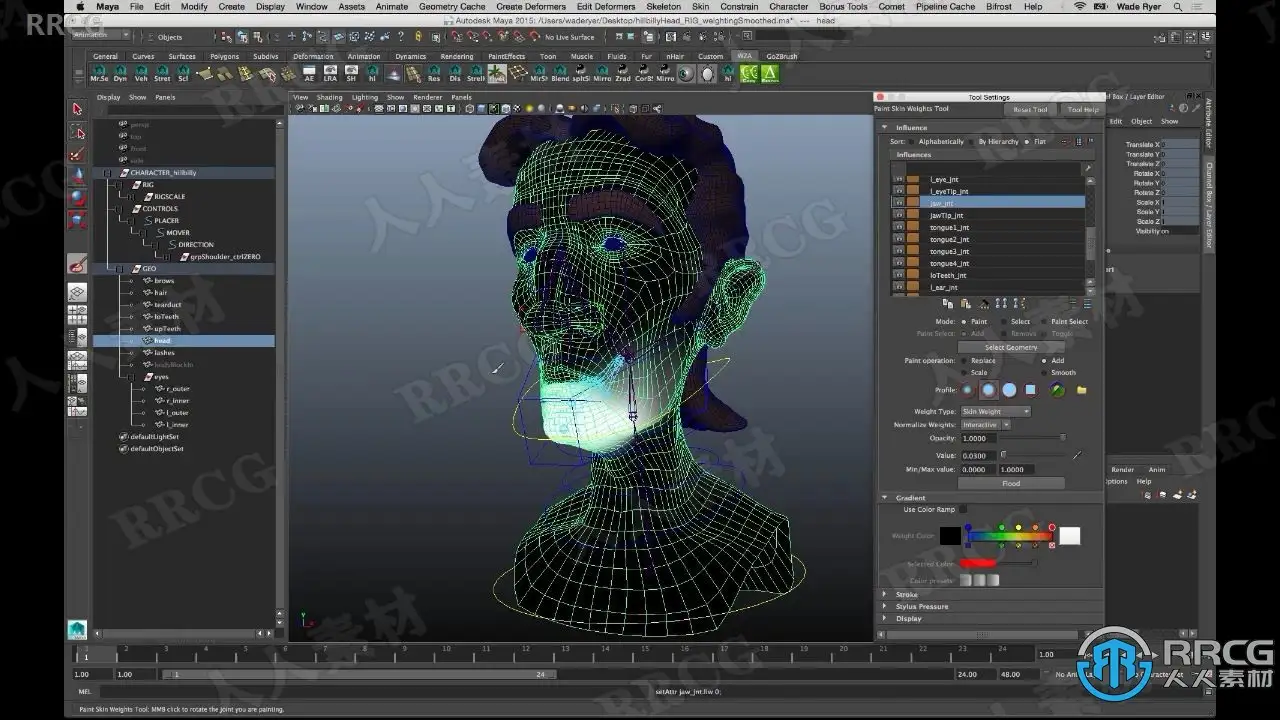Click the file browse brush profile folder

pyautogui.click(x=1081, y=390)
